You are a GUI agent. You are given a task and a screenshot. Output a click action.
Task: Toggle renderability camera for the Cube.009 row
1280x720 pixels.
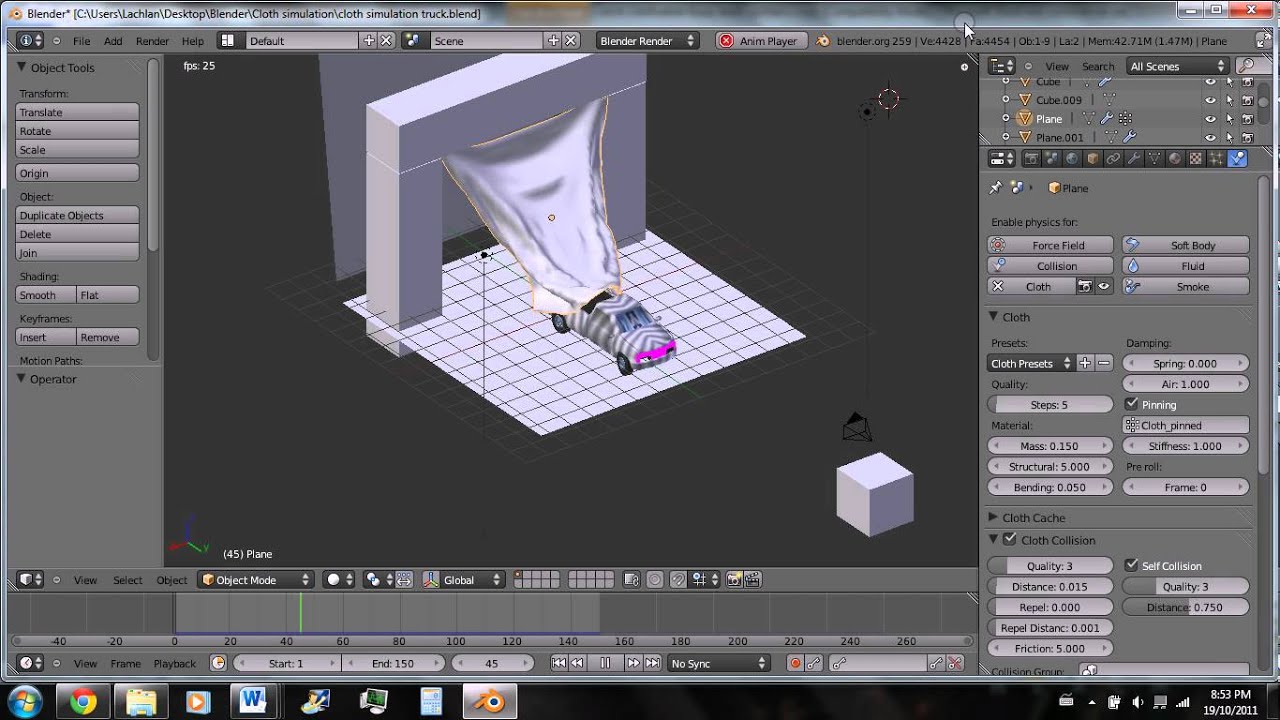[1247, 100]
